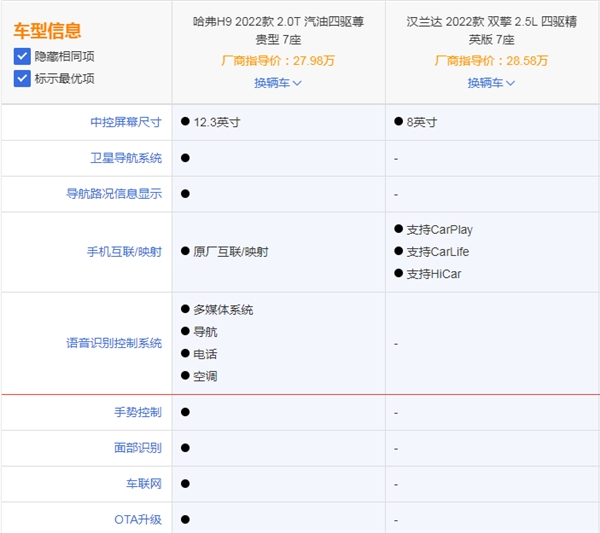The width and height of the screenshot is (600, 533).
Task: Select the 卫星导航系统 row label
Action: (125, 158)
